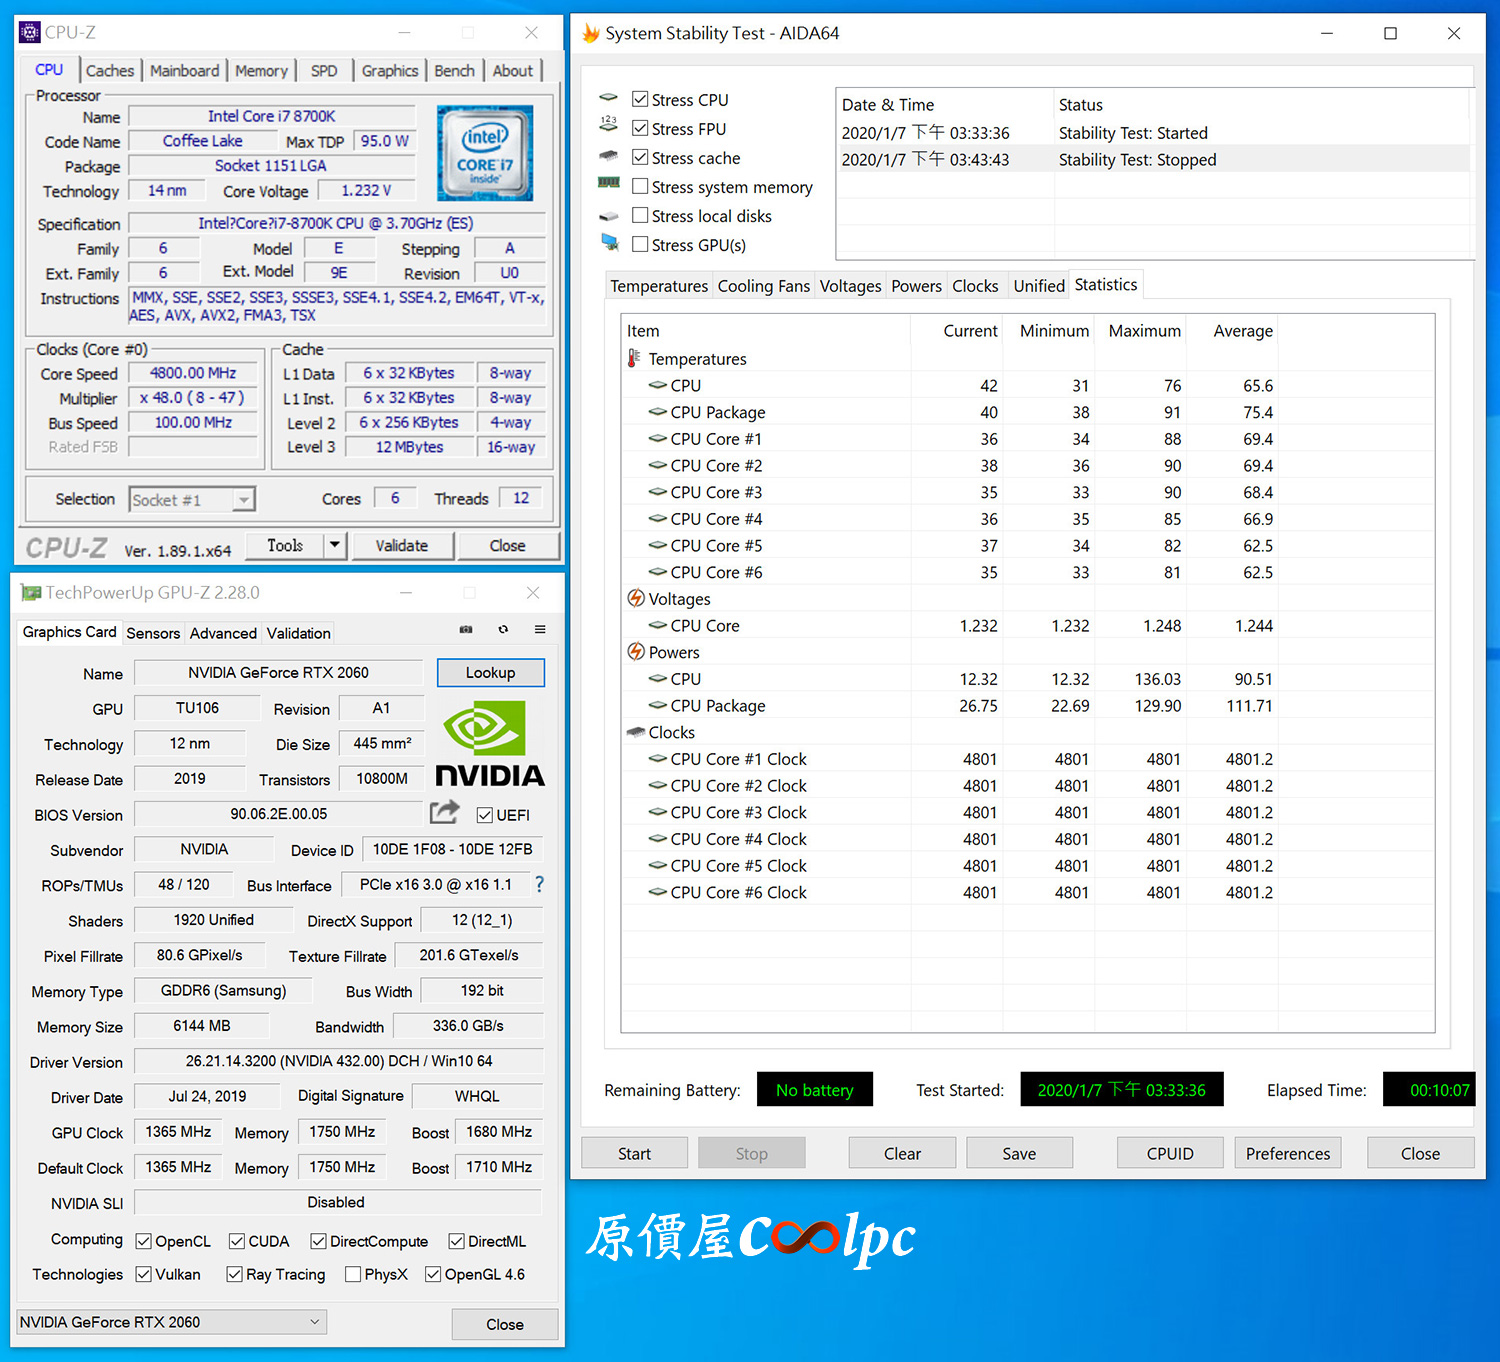The image size is (1500, 1362).
Task: Open the Socket #1 selection dropdown
Action: 193,499
